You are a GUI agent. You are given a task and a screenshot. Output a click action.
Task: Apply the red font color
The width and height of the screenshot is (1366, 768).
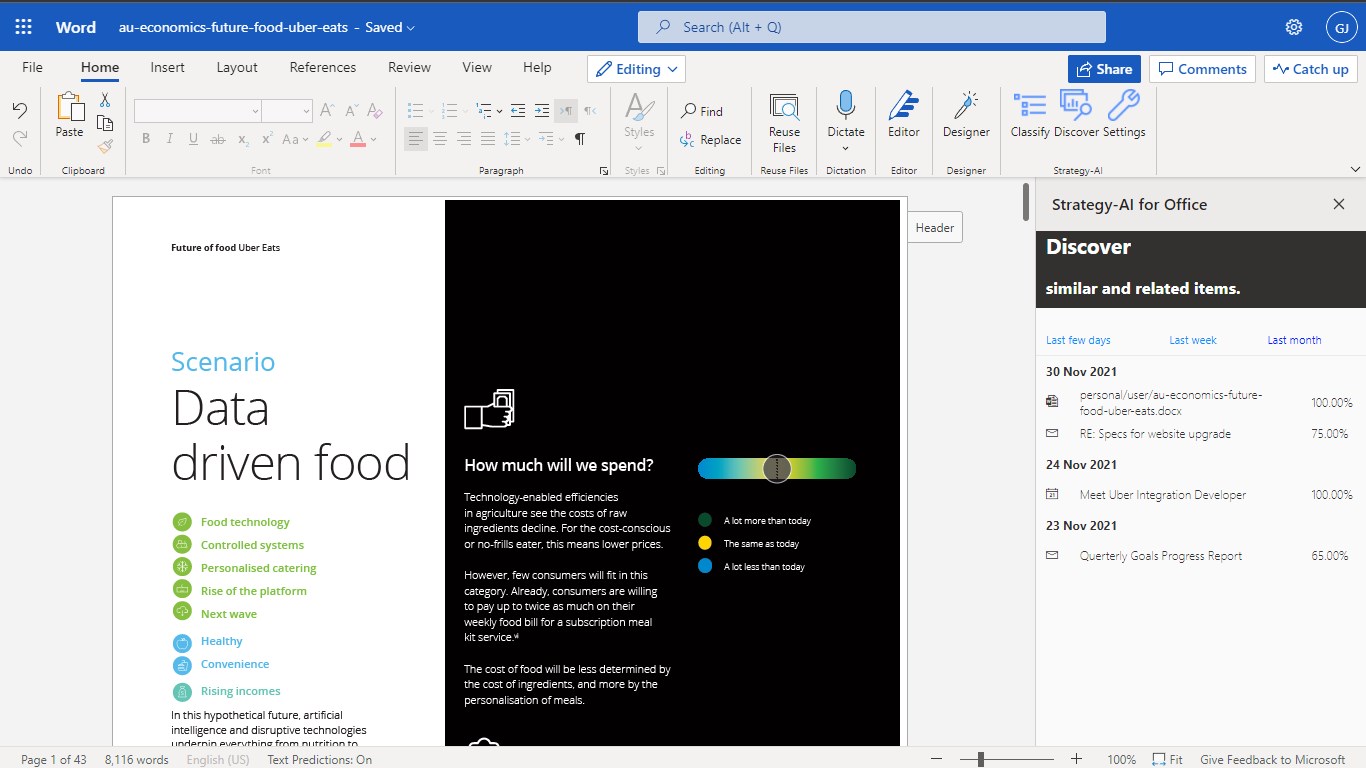click(x=357, y=139)
